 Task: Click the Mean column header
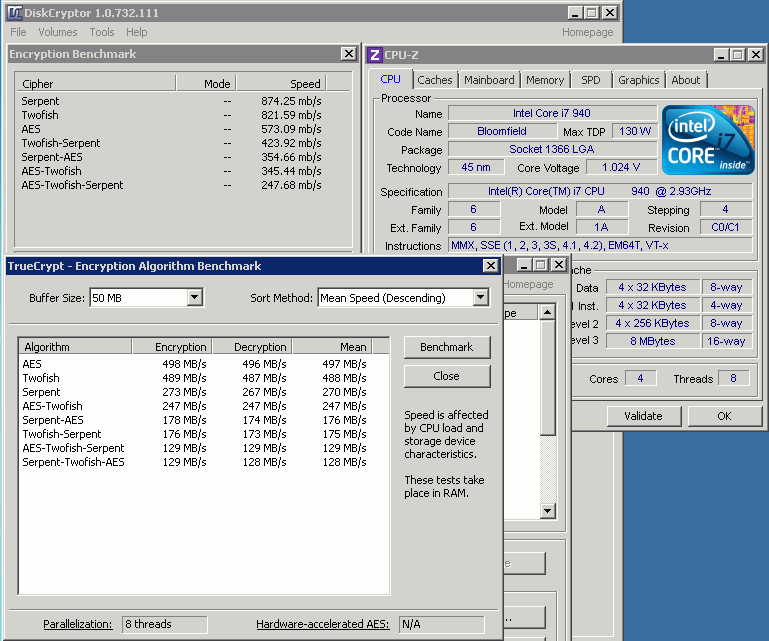[x=333, y=347]
